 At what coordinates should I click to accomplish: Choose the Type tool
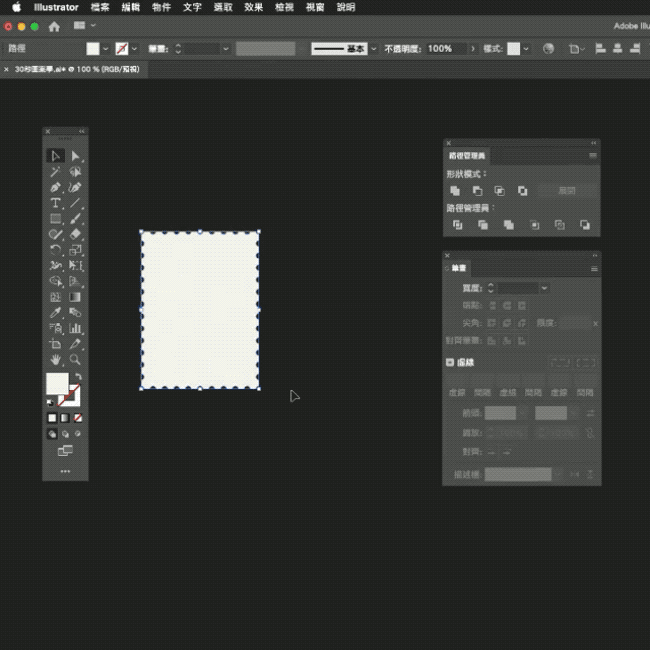(x=56, y=203)
